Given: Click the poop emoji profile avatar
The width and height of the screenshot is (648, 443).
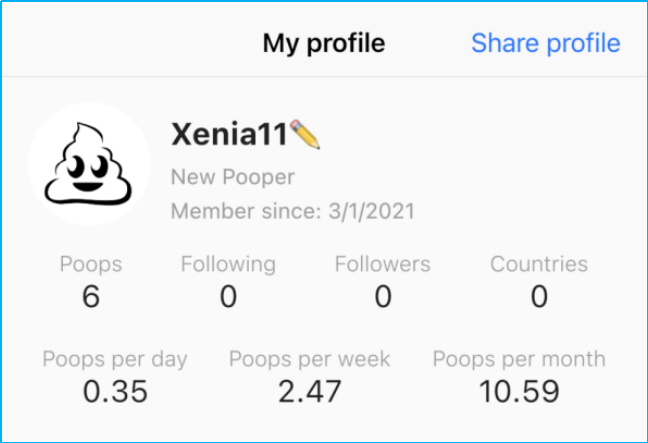Looking at the screenshot, I should point(89,164).
